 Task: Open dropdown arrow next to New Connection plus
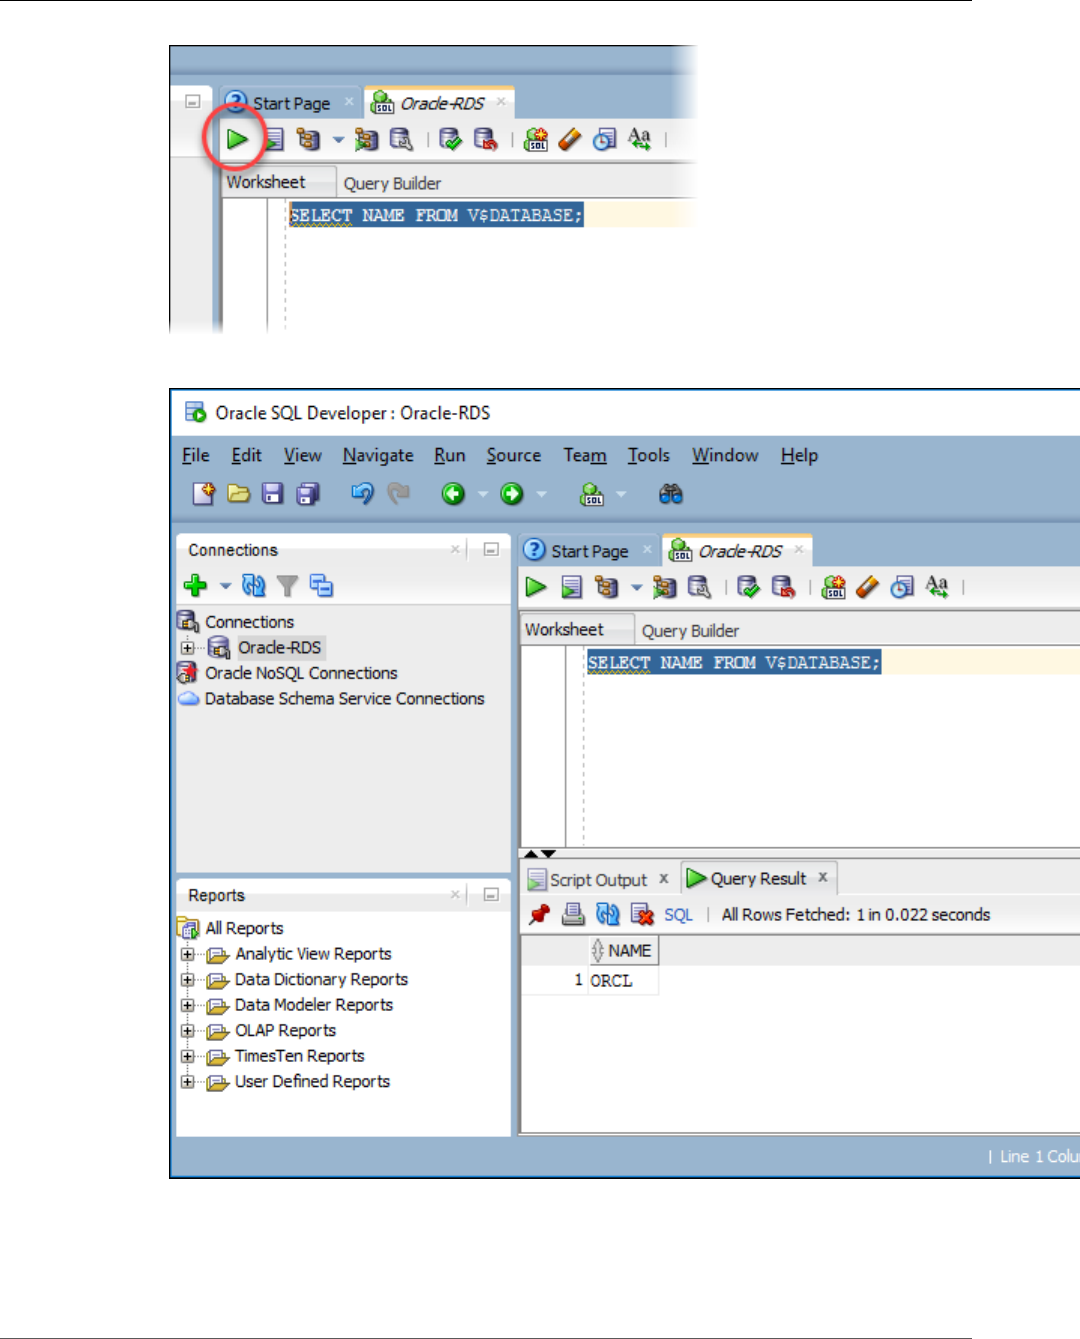[225, 586]
